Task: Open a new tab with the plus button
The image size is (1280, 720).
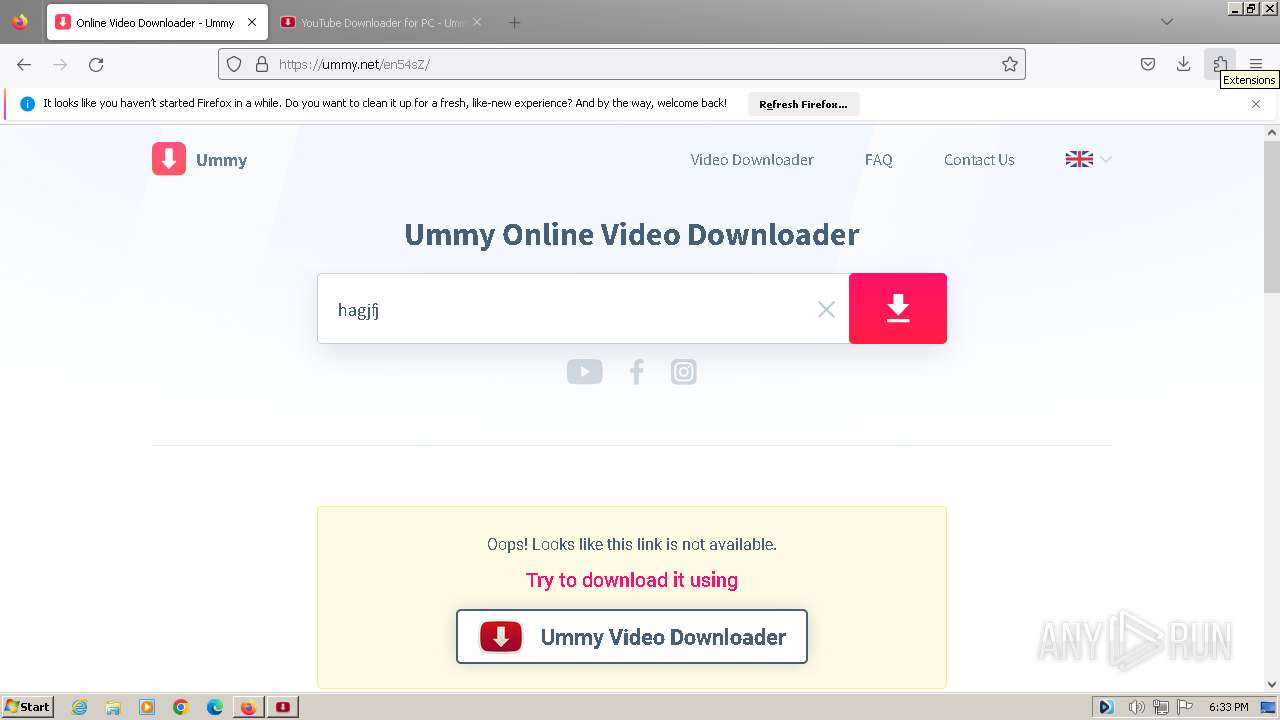Action: click(514, 22)
